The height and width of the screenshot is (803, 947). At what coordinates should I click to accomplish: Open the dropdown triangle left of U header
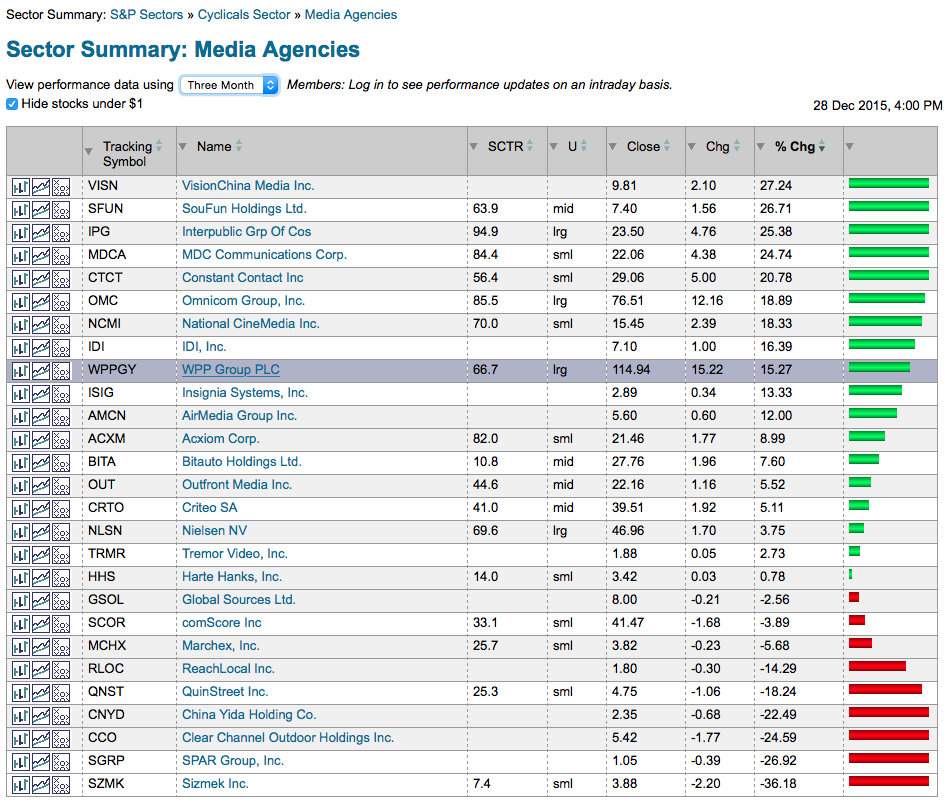tap(554, 147)
